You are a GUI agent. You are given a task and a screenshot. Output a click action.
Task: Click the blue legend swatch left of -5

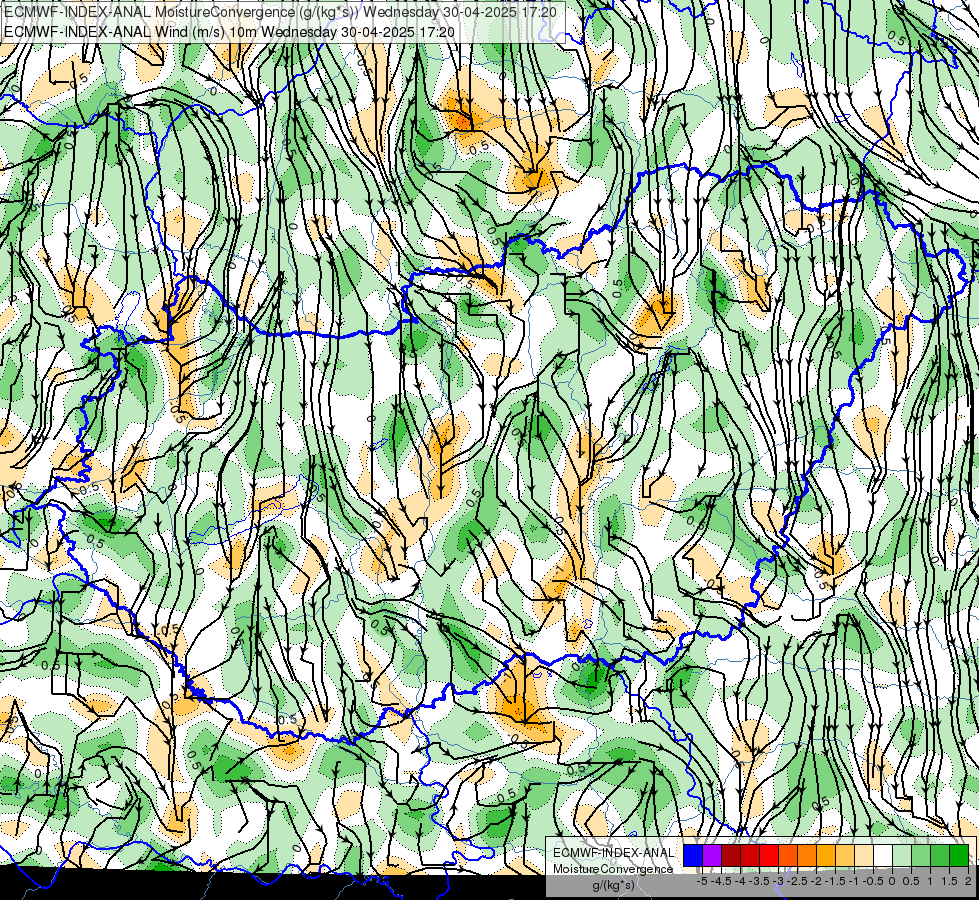tap(693, 855)
